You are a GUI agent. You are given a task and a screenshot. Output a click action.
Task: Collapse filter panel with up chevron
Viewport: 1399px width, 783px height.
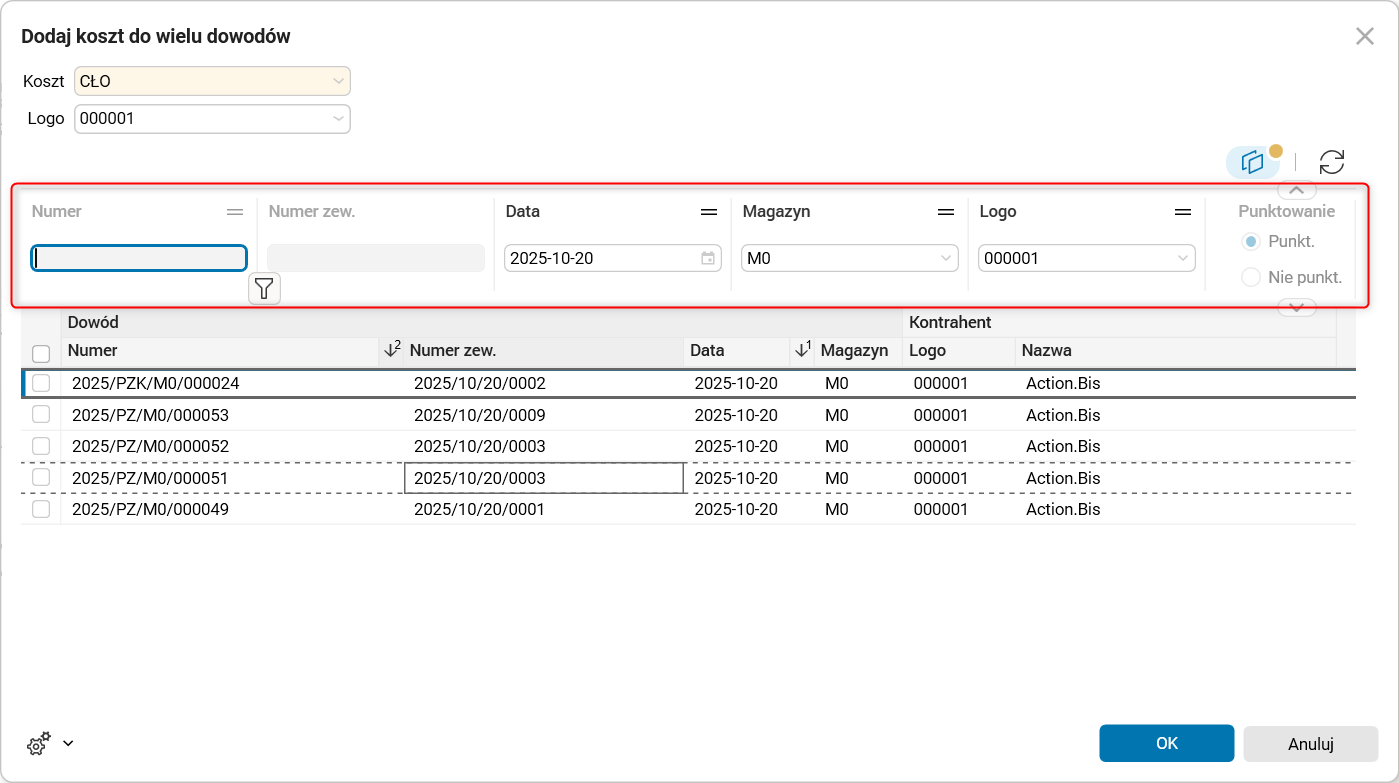tap(1296, 189)
